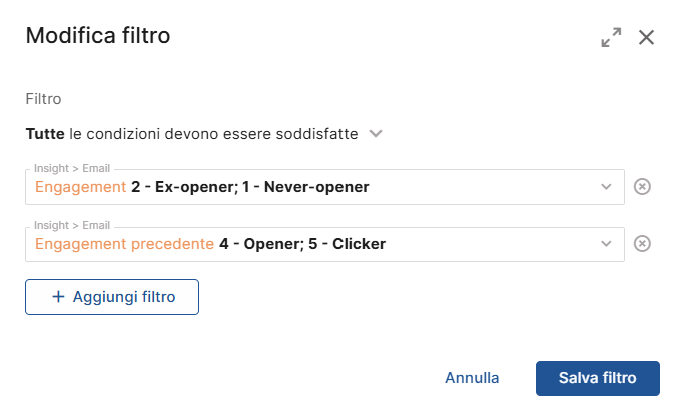This screenshot has width=682, height=414.
Task: Expand the Engagement field dropdown arrow
Action: (x=606, y=187)
